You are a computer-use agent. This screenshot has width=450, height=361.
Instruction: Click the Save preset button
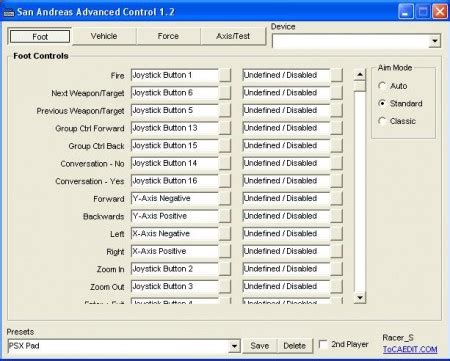260,346
